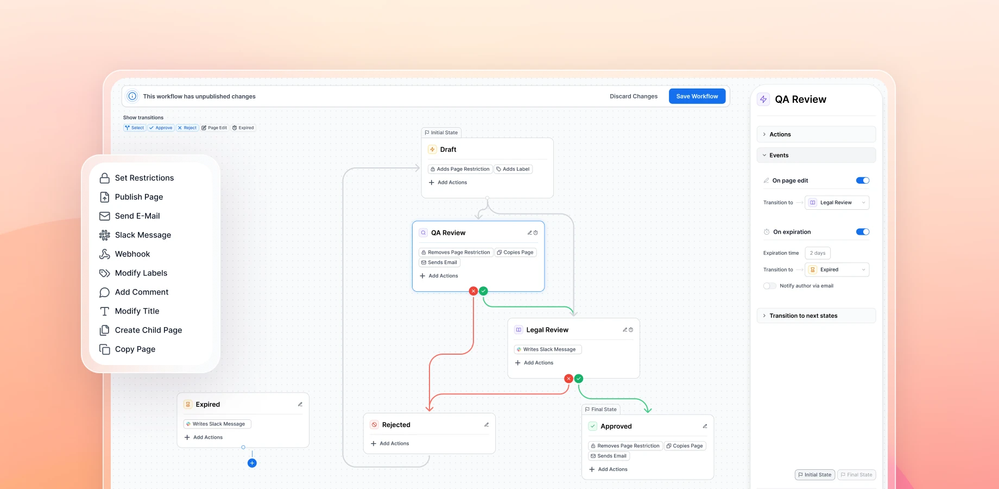Click the green approve connector under QA Review
Viewport: 999px width, 489px height.
click(x=484, y=291)
